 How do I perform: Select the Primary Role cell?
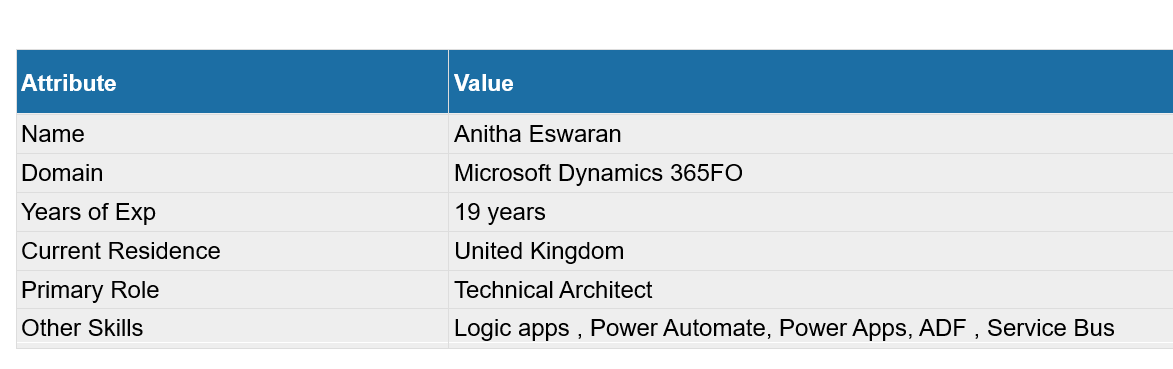[233, 290]
